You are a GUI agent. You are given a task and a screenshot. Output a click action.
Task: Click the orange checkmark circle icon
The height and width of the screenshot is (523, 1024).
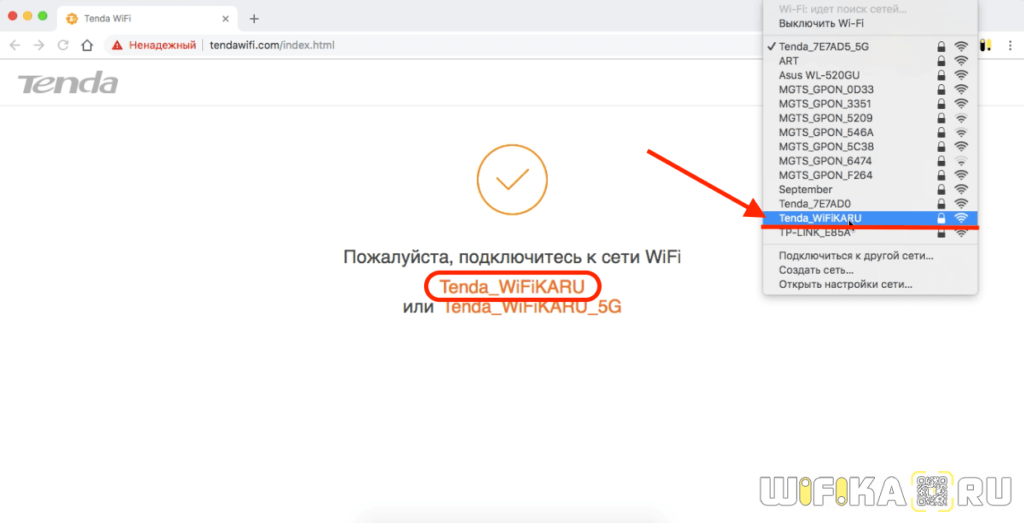click(512, 180)
